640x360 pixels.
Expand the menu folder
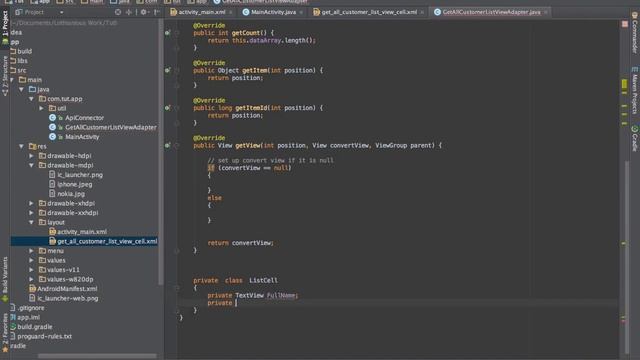point(31,251)
